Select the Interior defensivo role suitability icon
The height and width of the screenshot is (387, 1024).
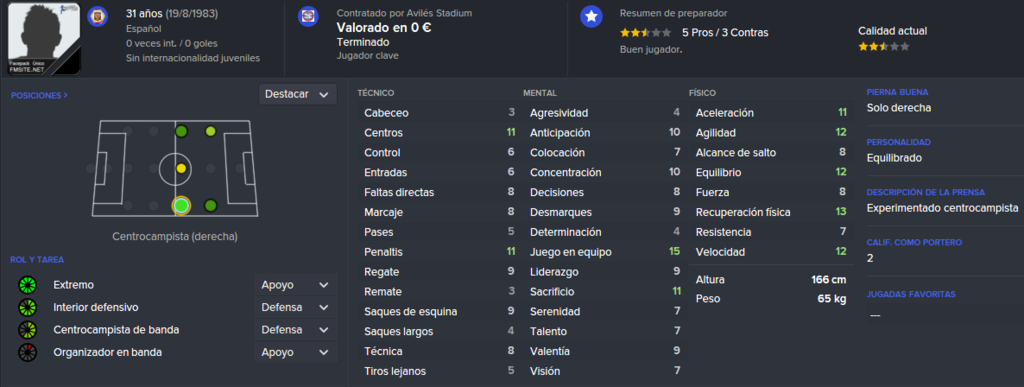click(26, 307)
